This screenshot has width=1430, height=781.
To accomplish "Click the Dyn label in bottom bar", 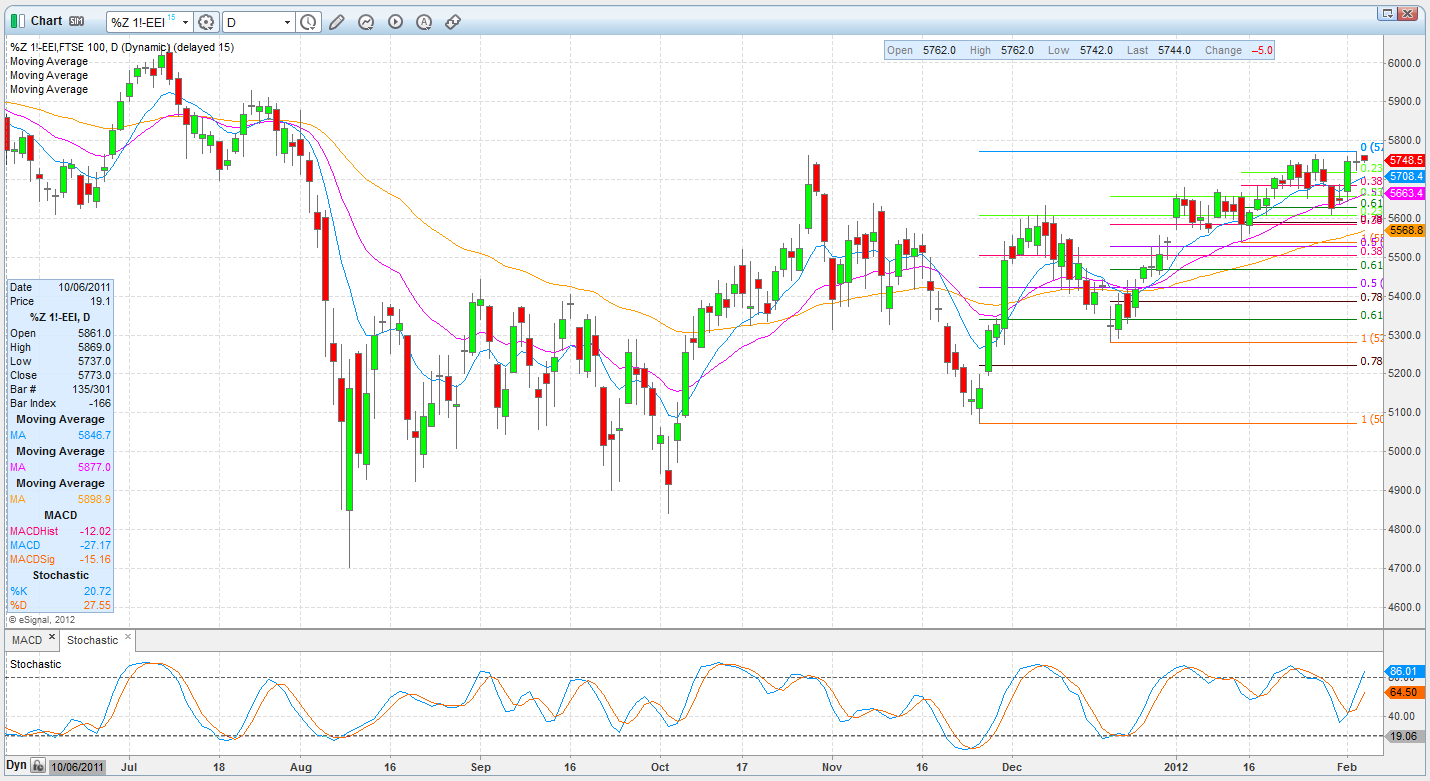I will [x=16, y=766].
